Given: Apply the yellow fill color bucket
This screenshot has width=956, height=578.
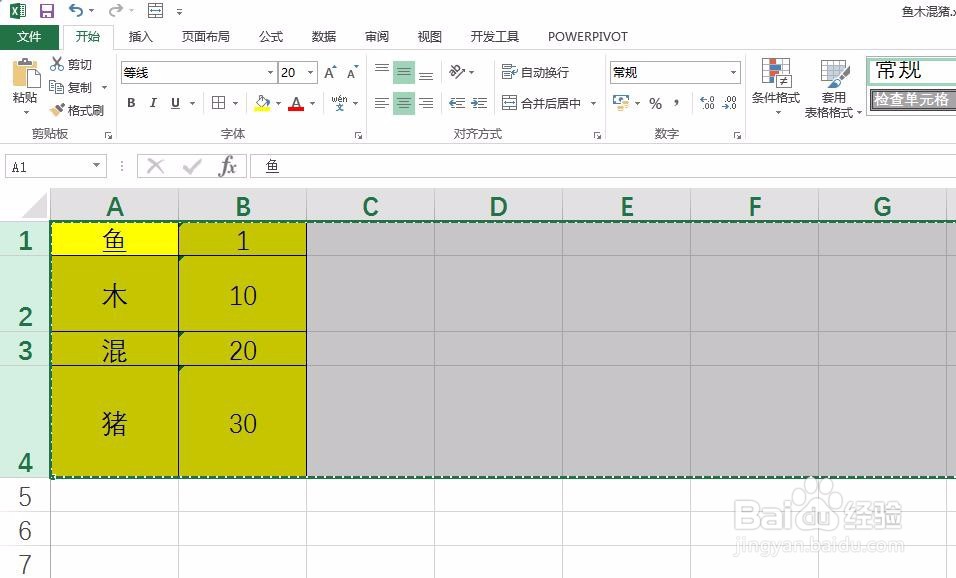Looking at the screenshot, I should click(262, 103).
